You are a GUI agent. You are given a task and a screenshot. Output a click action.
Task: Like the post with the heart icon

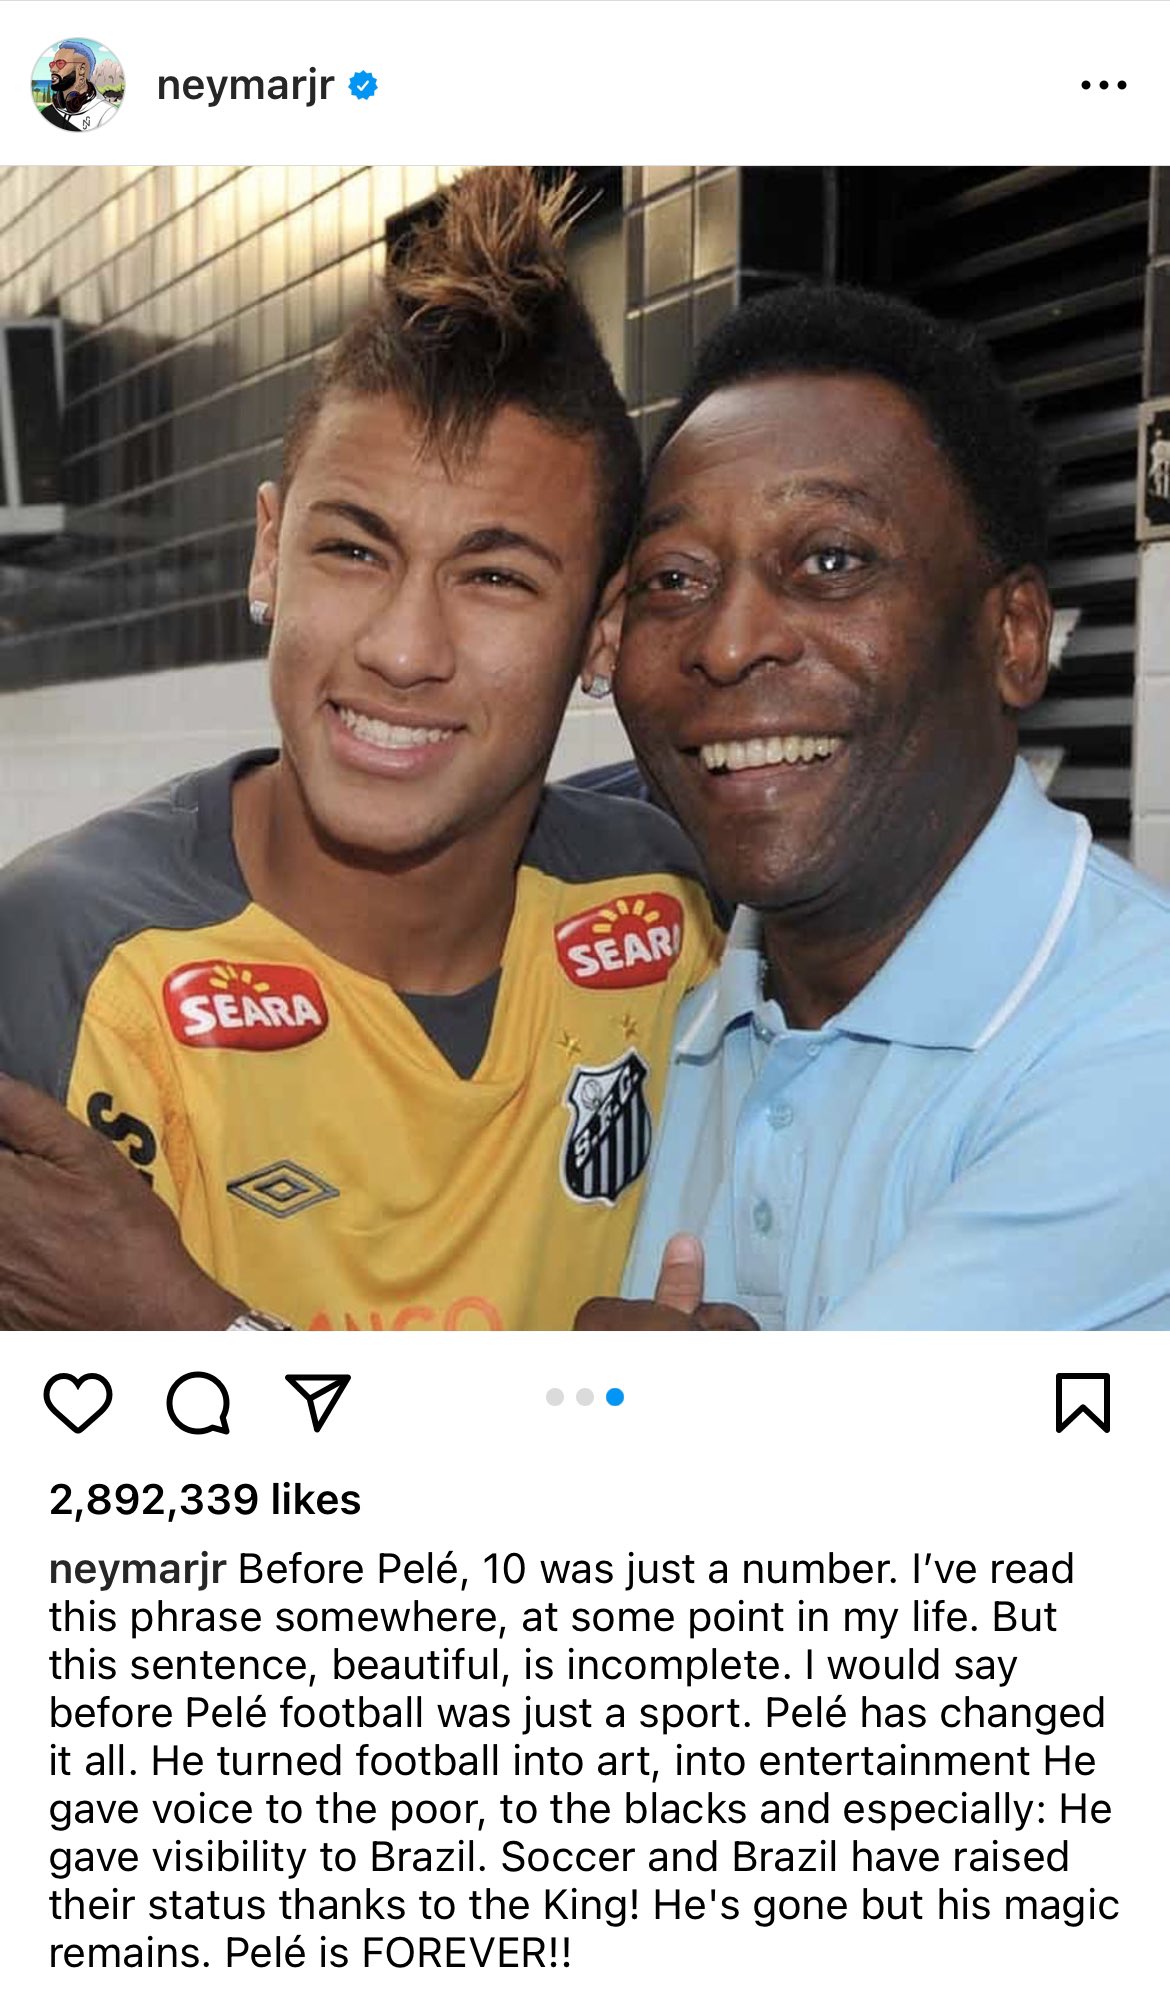point(78,1403)
